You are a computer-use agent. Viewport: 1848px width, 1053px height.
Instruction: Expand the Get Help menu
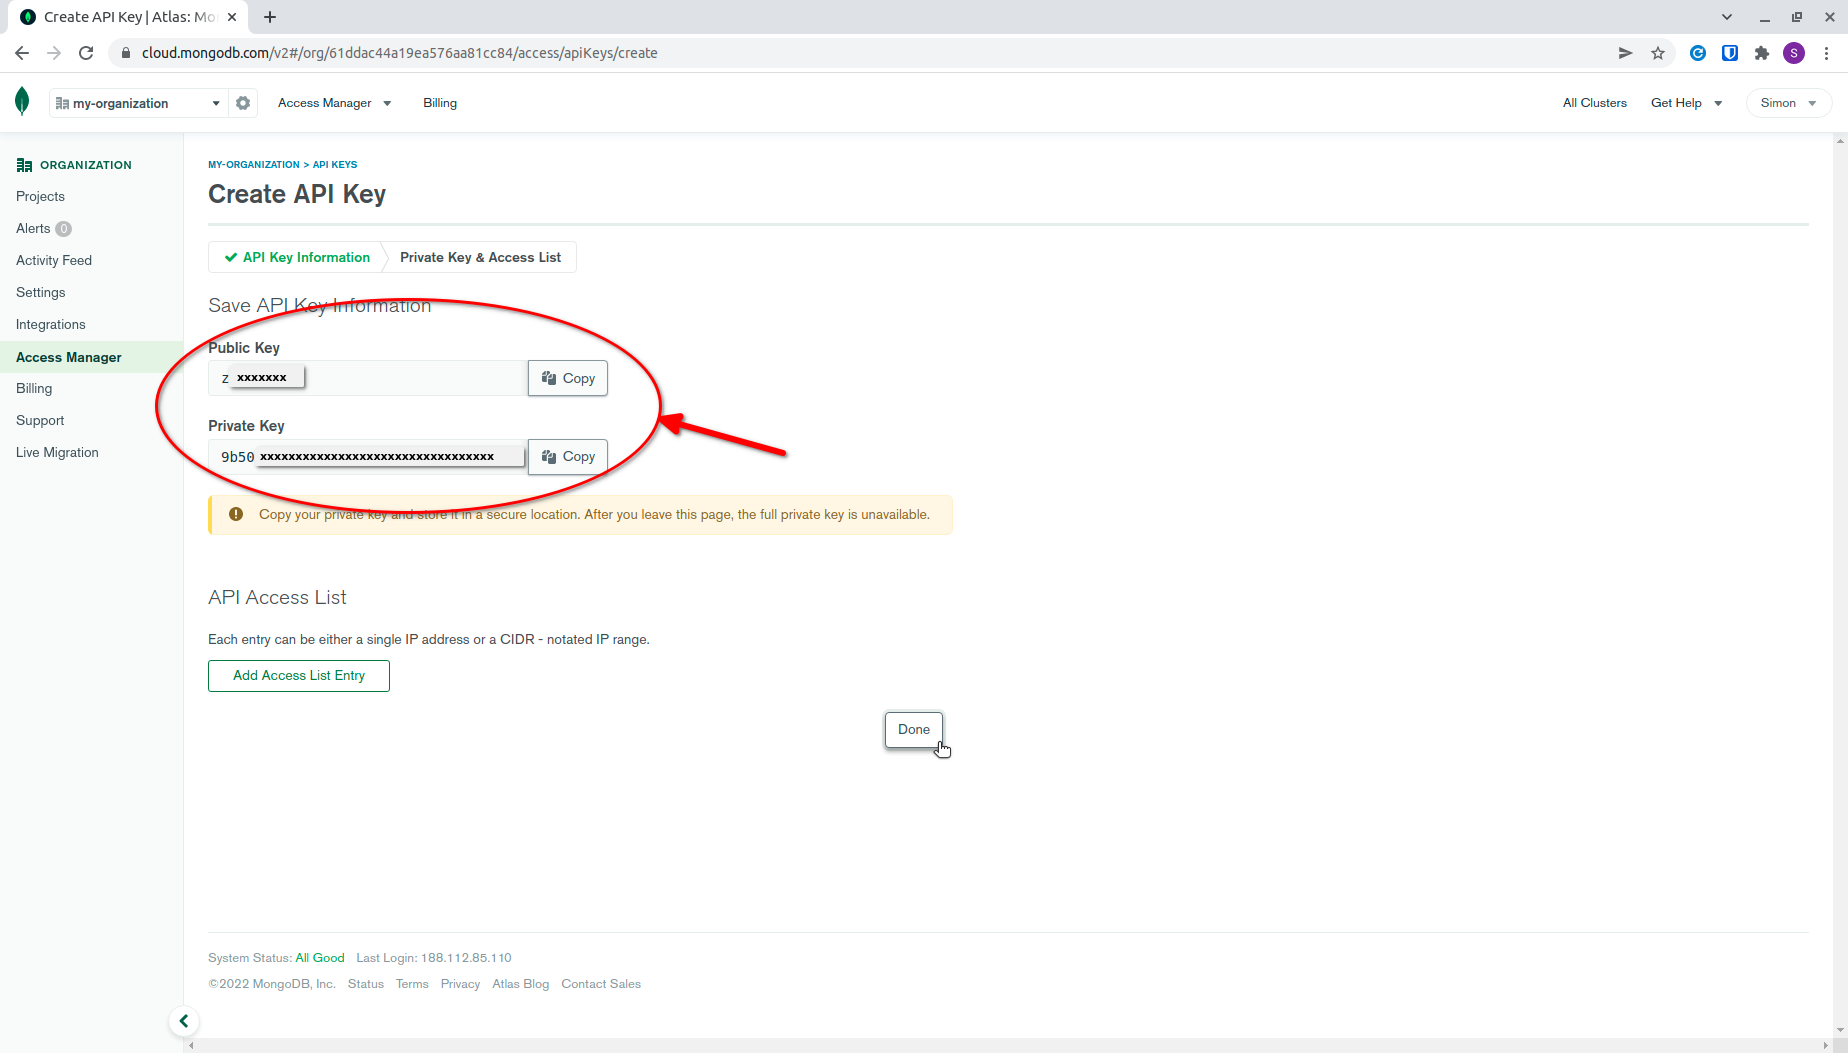tap(1686, 103)
